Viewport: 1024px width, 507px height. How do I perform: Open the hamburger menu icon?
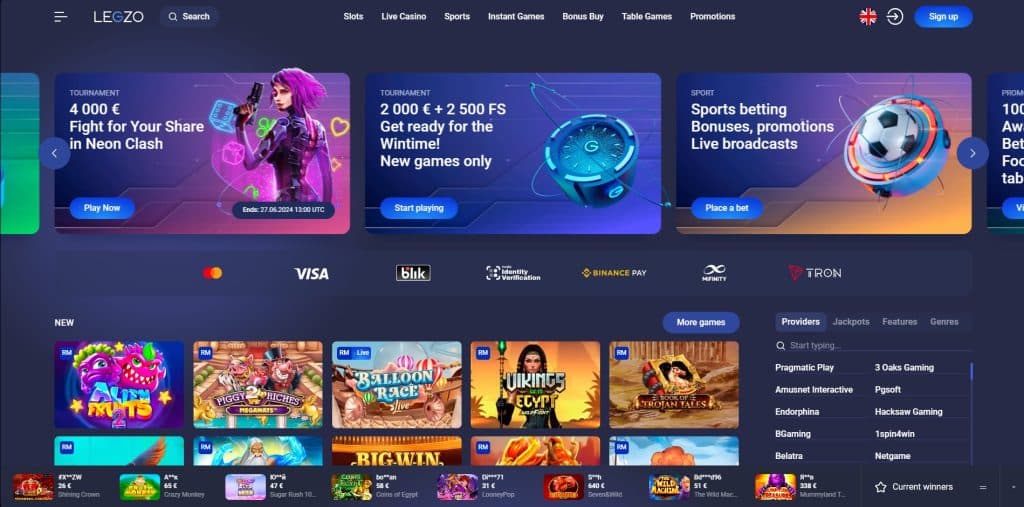[x=61, y=17]
